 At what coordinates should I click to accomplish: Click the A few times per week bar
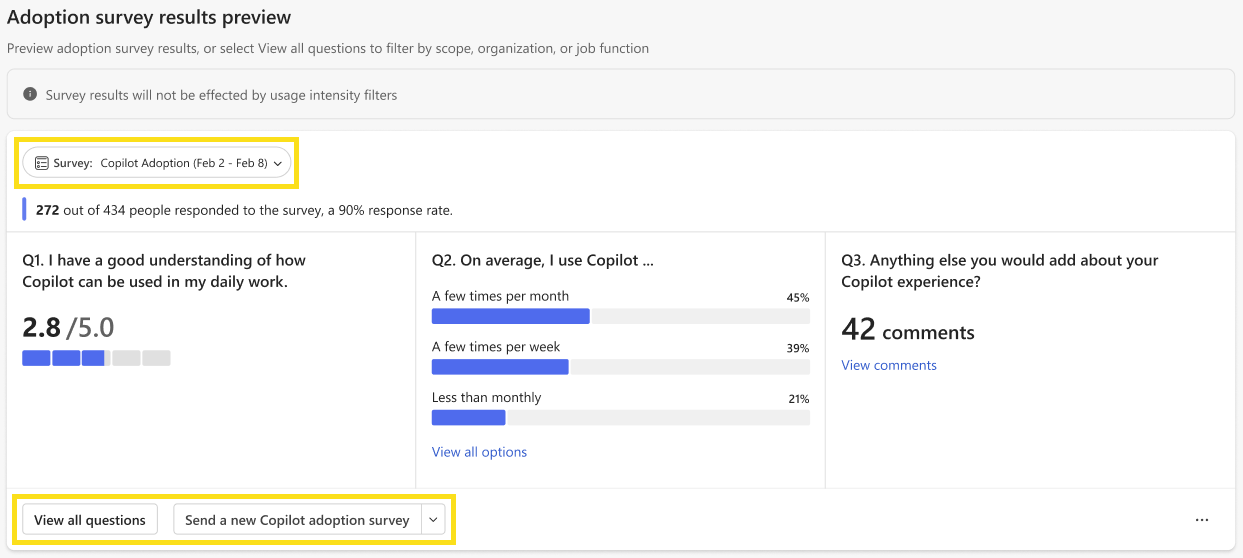(620, 367)
